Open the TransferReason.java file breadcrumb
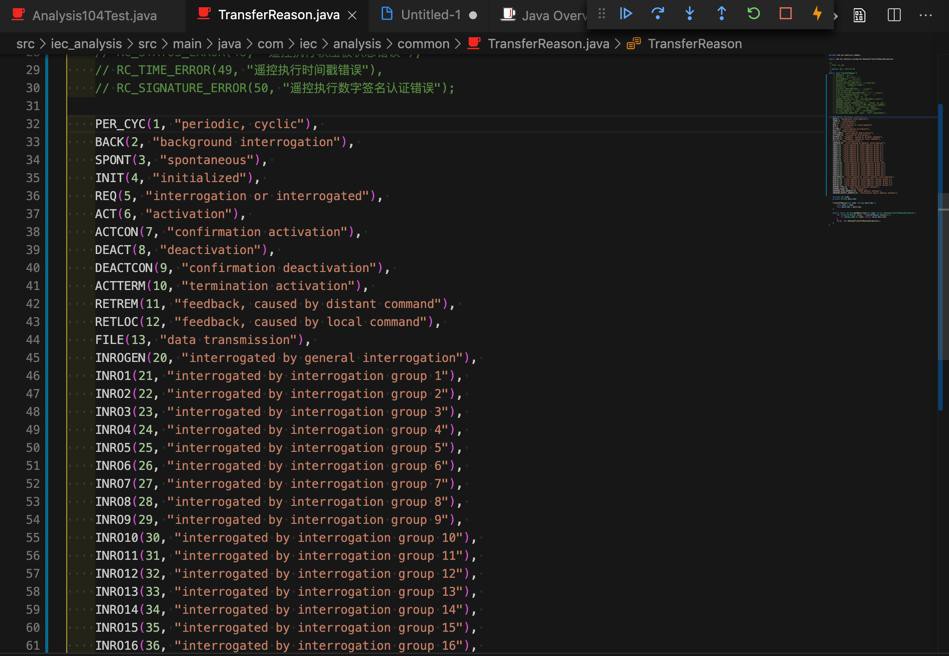The image size is (949, 656). (548, 44)
